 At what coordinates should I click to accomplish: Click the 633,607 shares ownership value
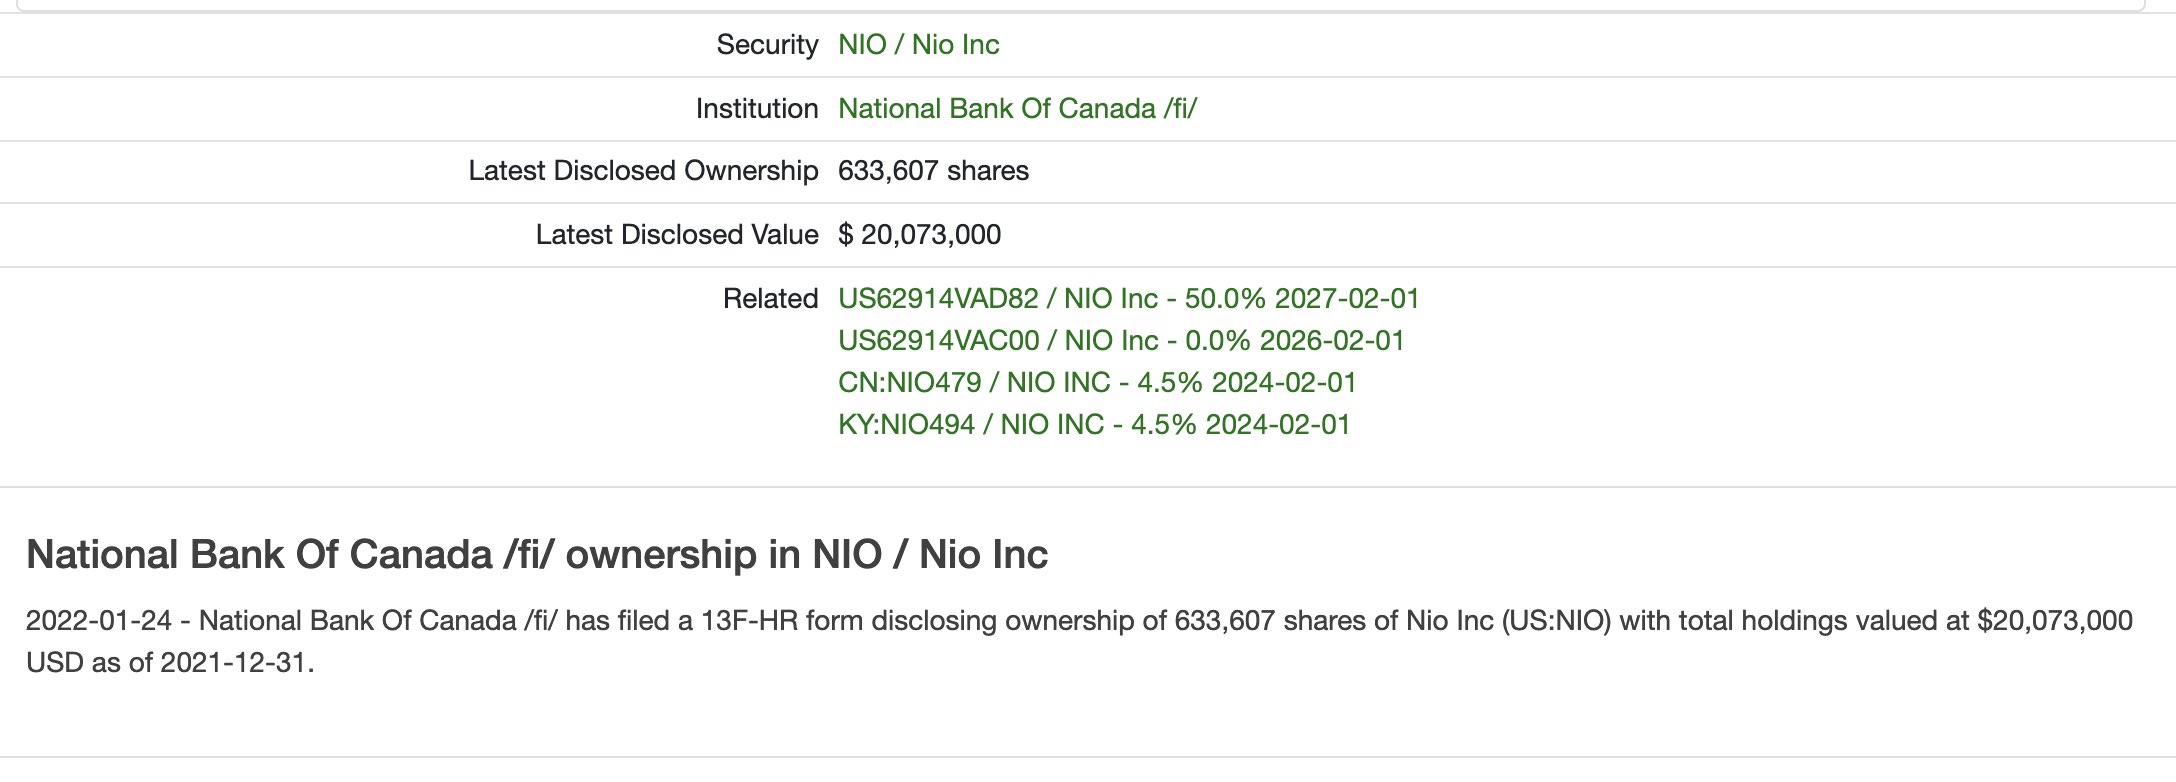click(933, 171)
